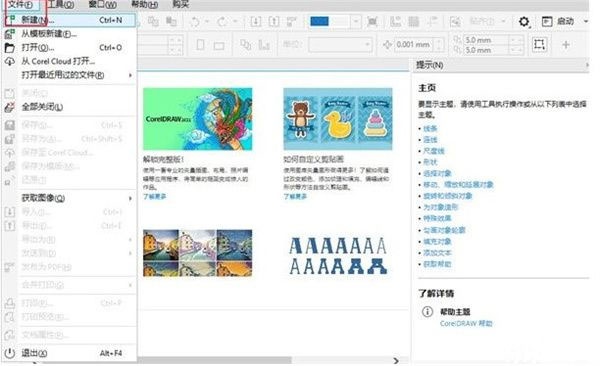This screenshot has height=366, width=600.
Task: Select portrait page orientation icon
Action: 200,45
